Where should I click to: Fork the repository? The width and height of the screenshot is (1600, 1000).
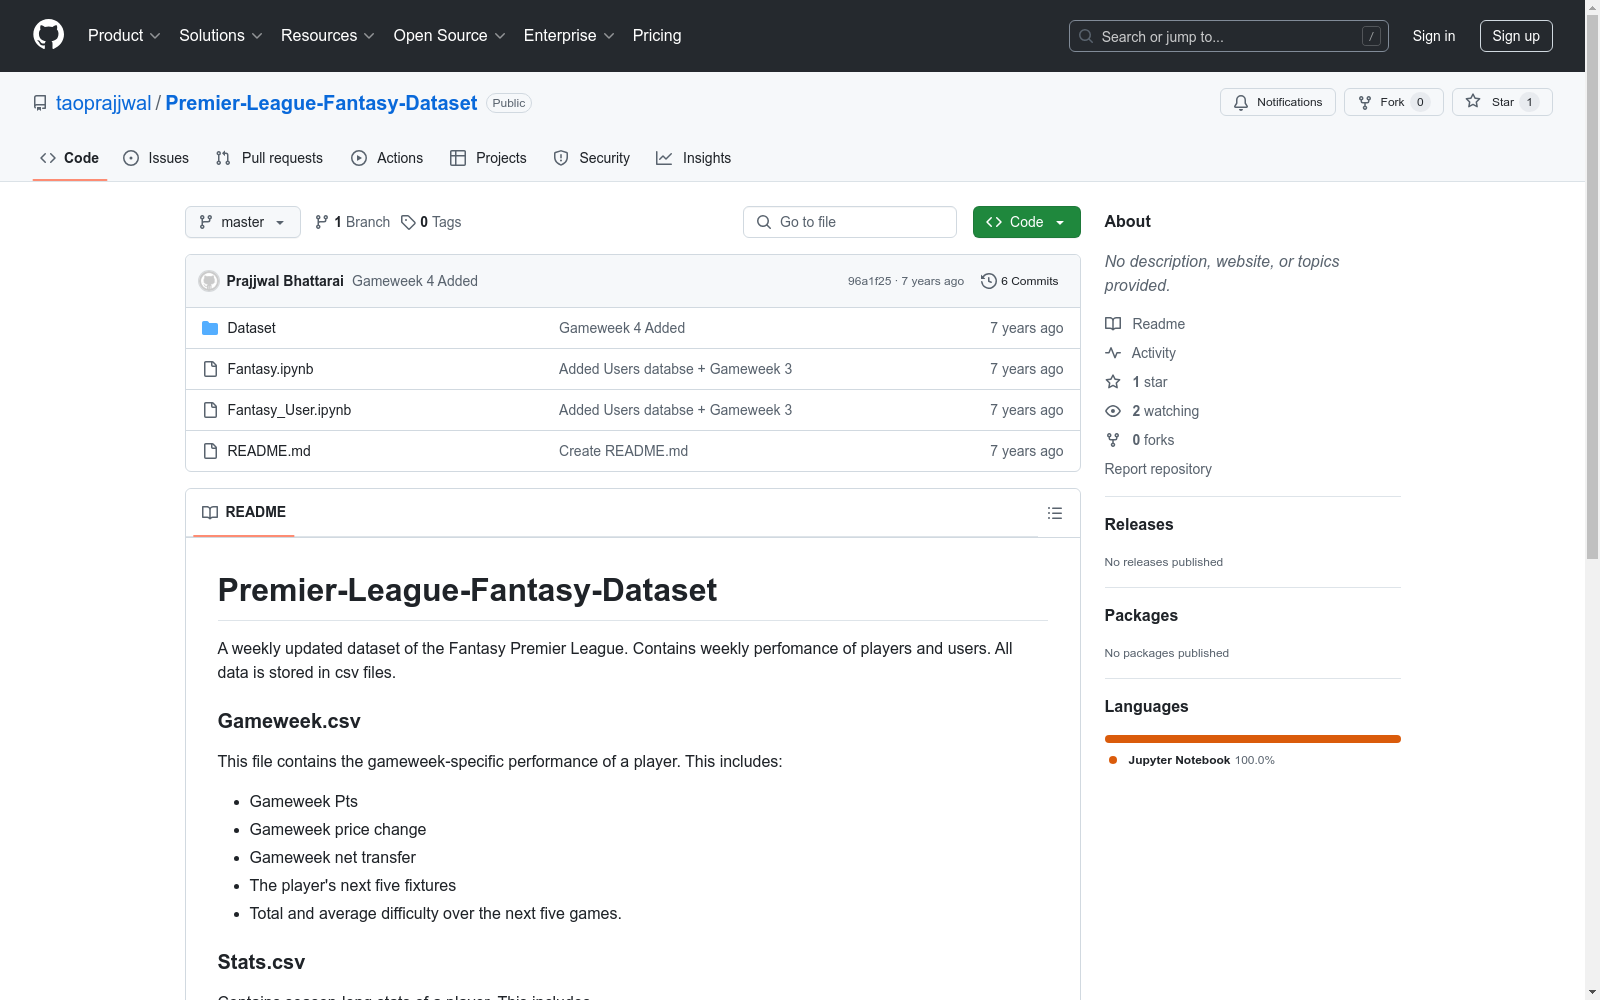coord(1393,102)
